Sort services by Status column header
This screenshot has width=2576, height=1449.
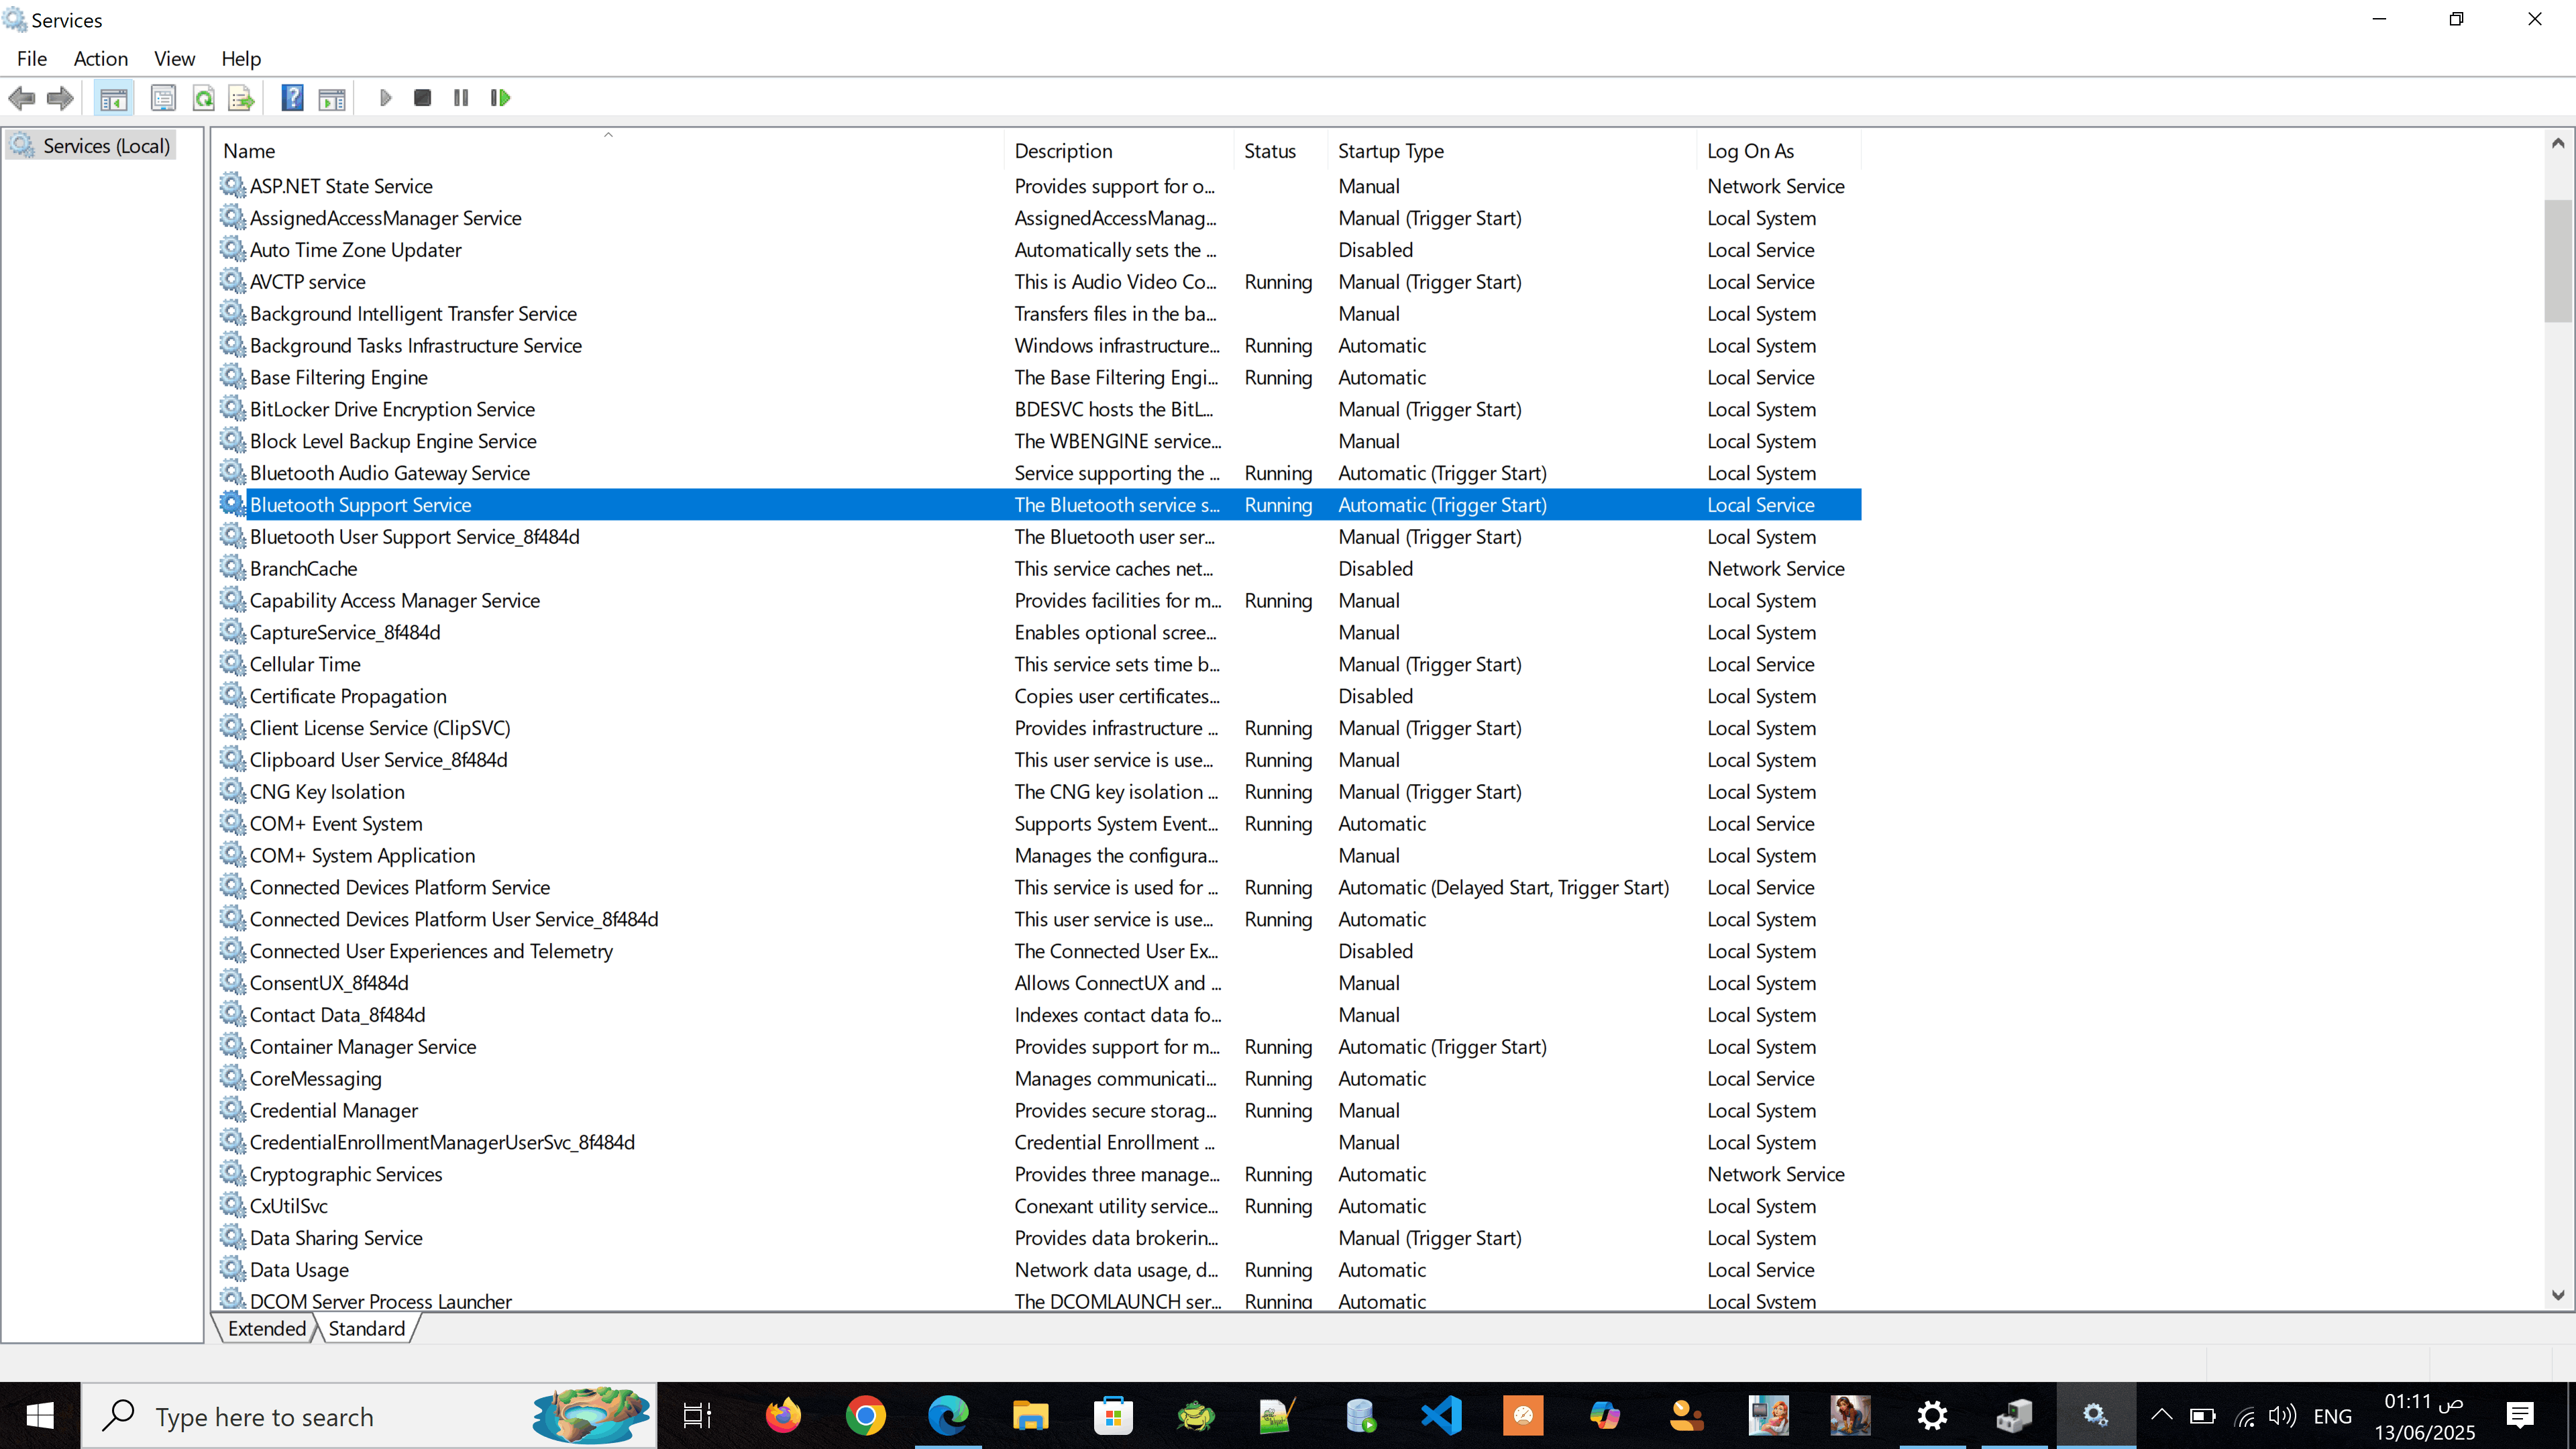coord(1269,151)
